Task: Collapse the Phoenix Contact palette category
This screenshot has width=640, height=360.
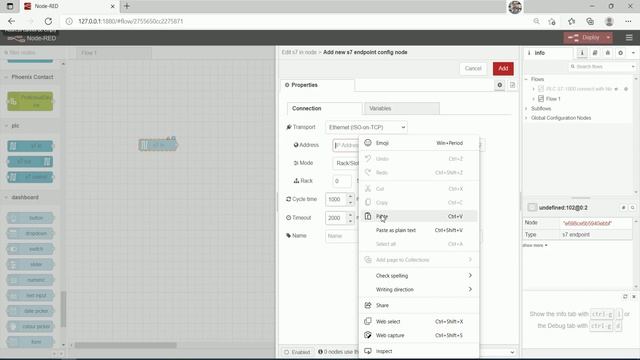Action: 29,77
